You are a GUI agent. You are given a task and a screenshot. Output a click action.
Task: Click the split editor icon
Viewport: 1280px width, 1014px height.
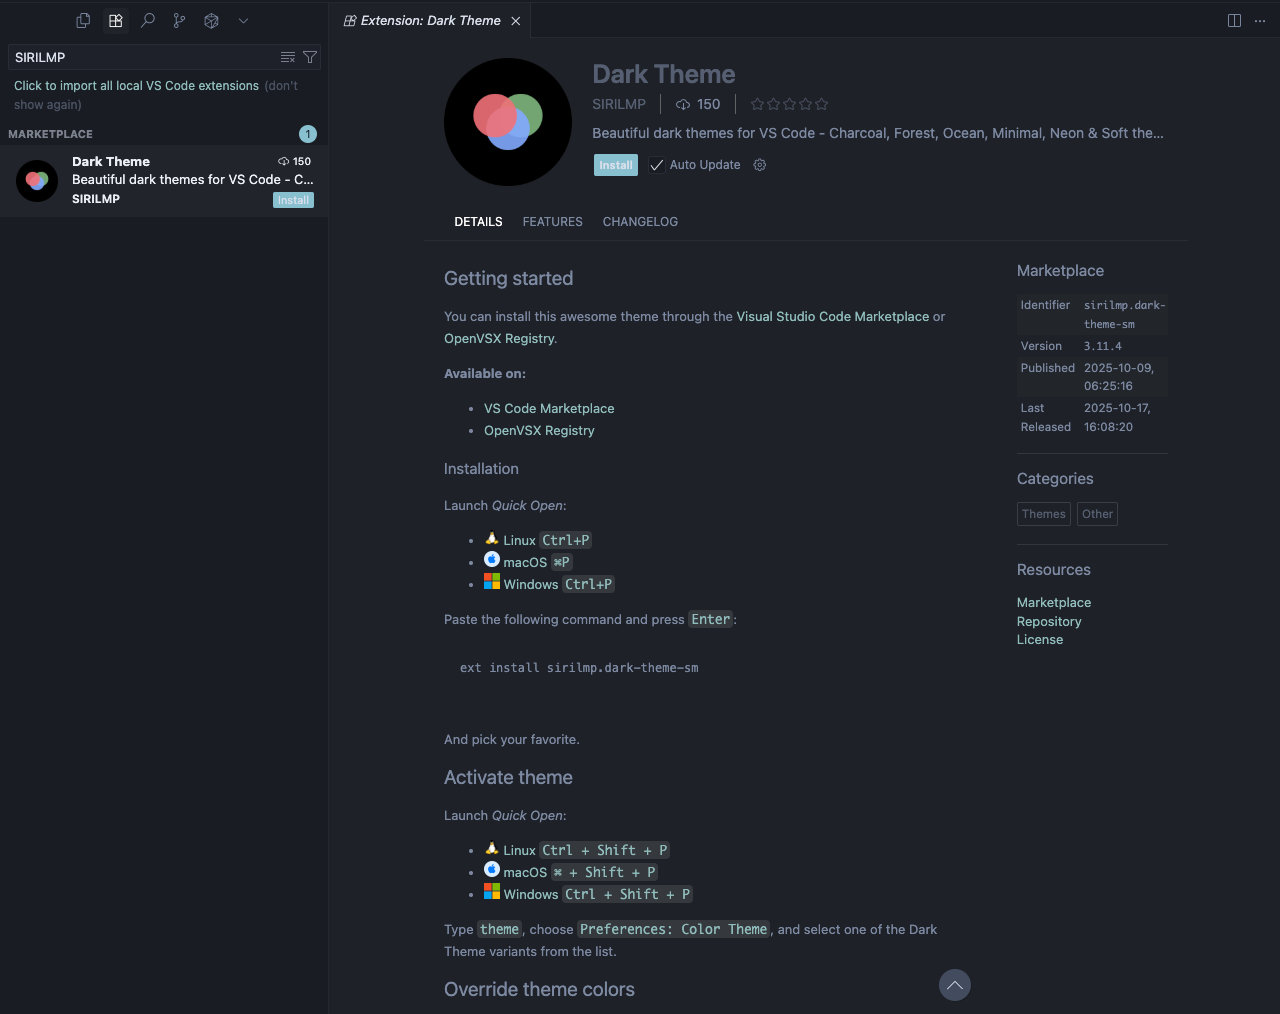click(1234, 20)
